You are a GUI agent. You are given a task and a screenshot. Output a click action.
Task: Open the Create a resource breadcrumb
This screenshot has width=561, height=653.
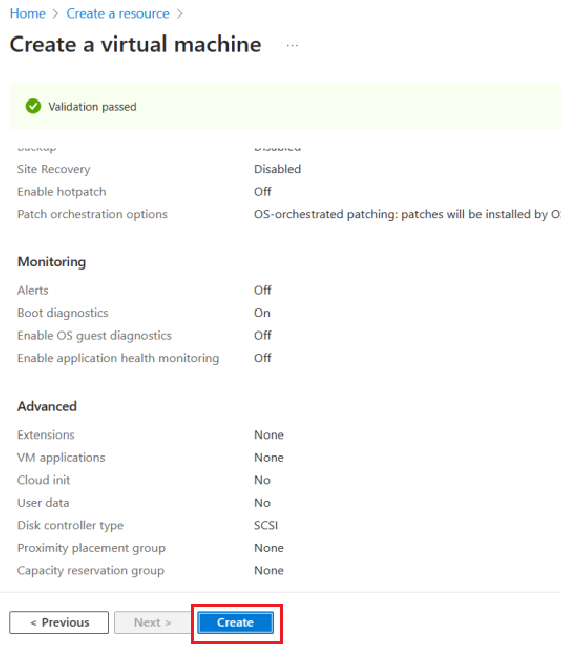[118, 14]
